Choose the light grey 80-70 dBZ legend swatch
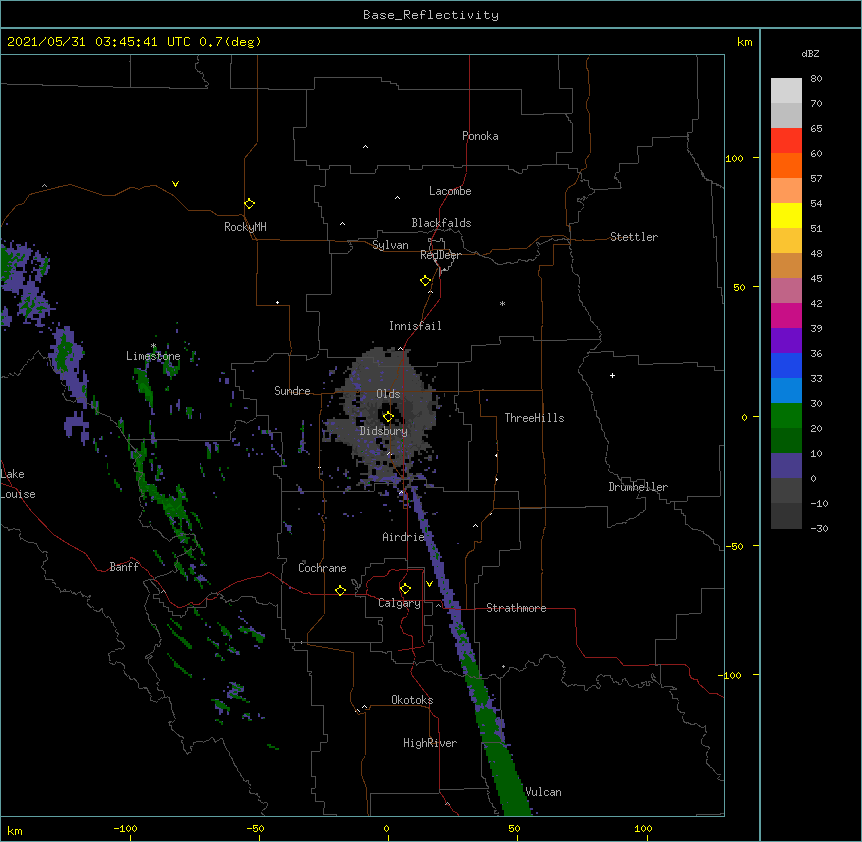 tap(786, 91)
